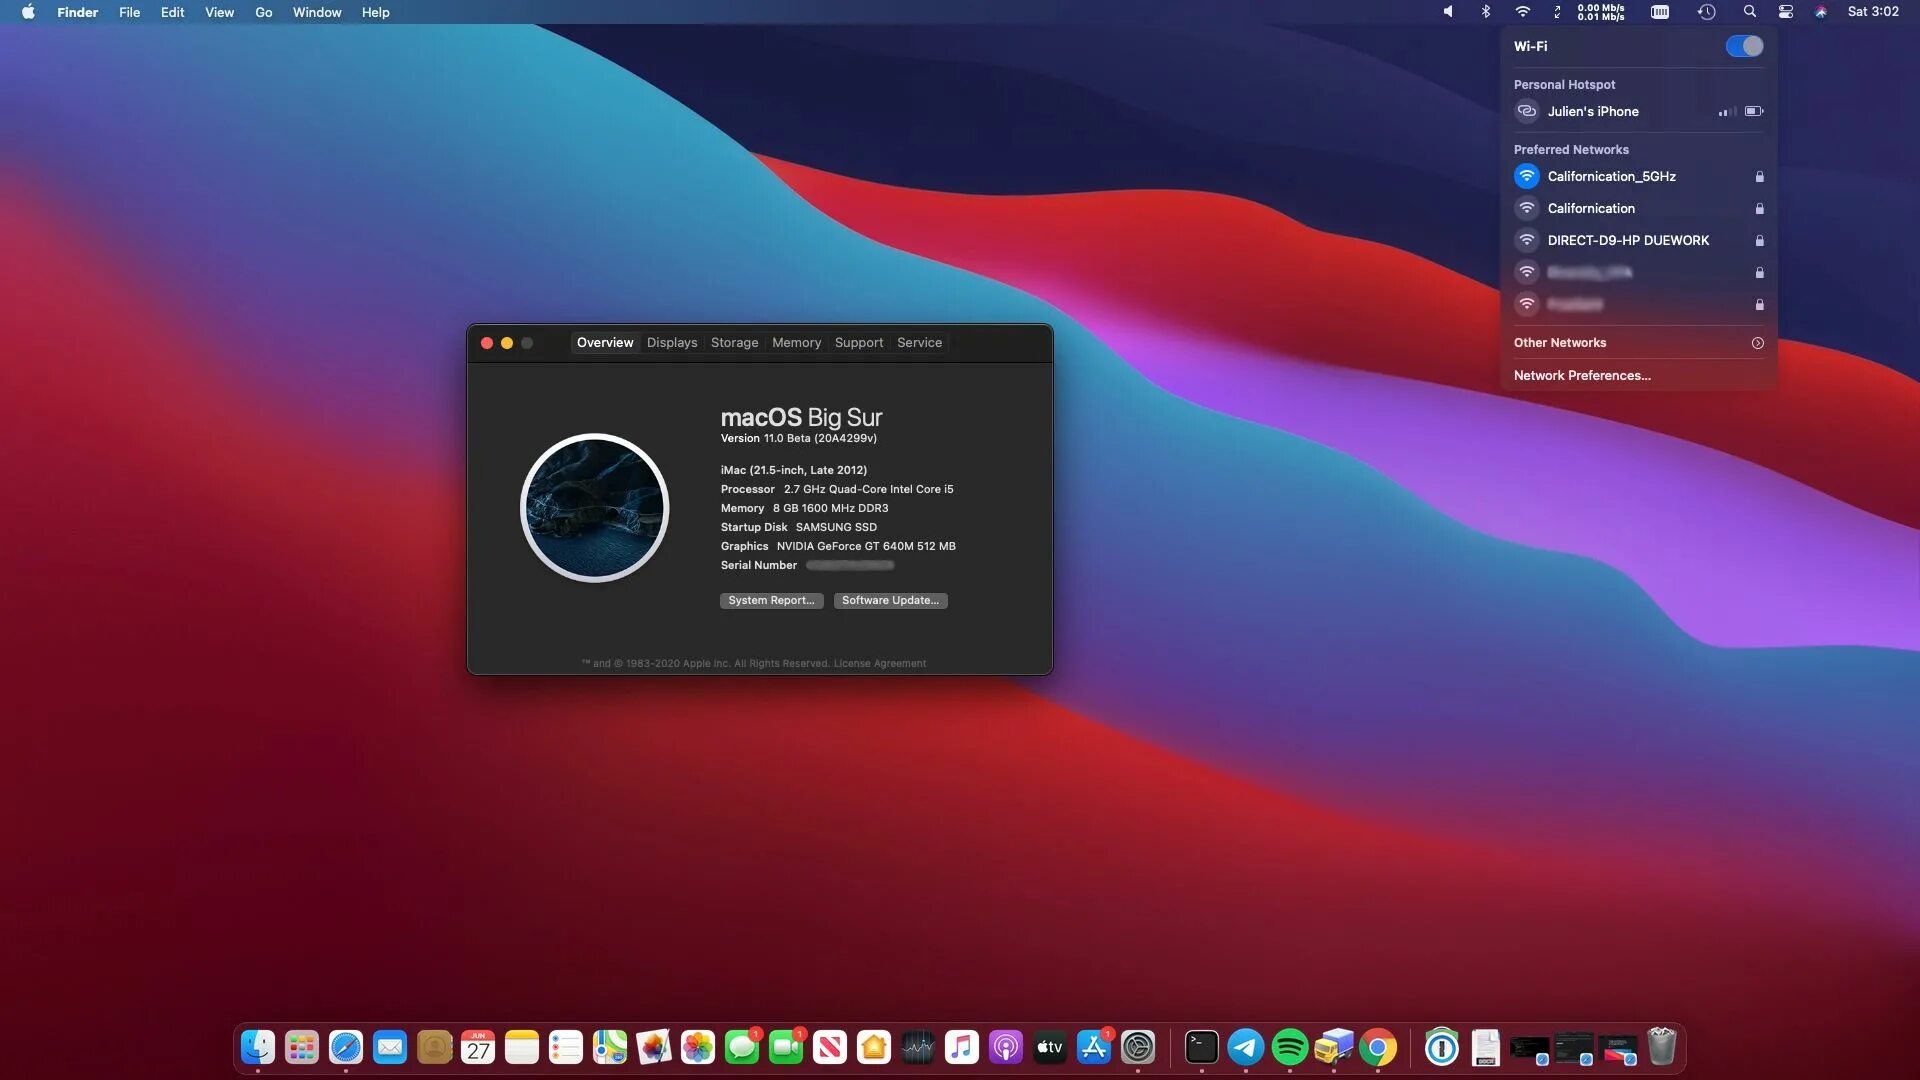Open Safari browser from dock

coord(345,1048)
